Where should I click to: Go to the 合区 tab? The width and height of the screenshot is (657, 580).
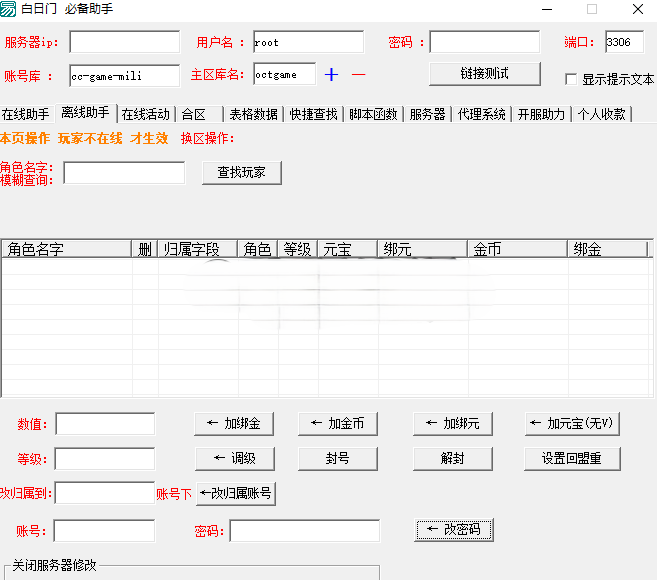coord(199,114)
